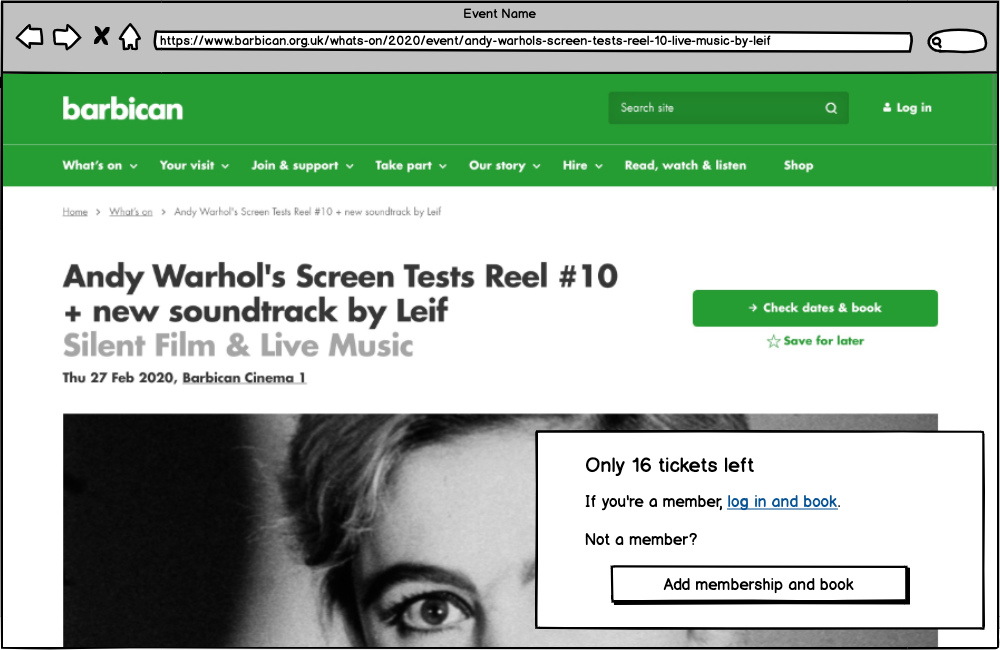Expand the What's on menu
Image resolution: width=1000 pixels, height=650 pixels.
[x=99, y=166]
